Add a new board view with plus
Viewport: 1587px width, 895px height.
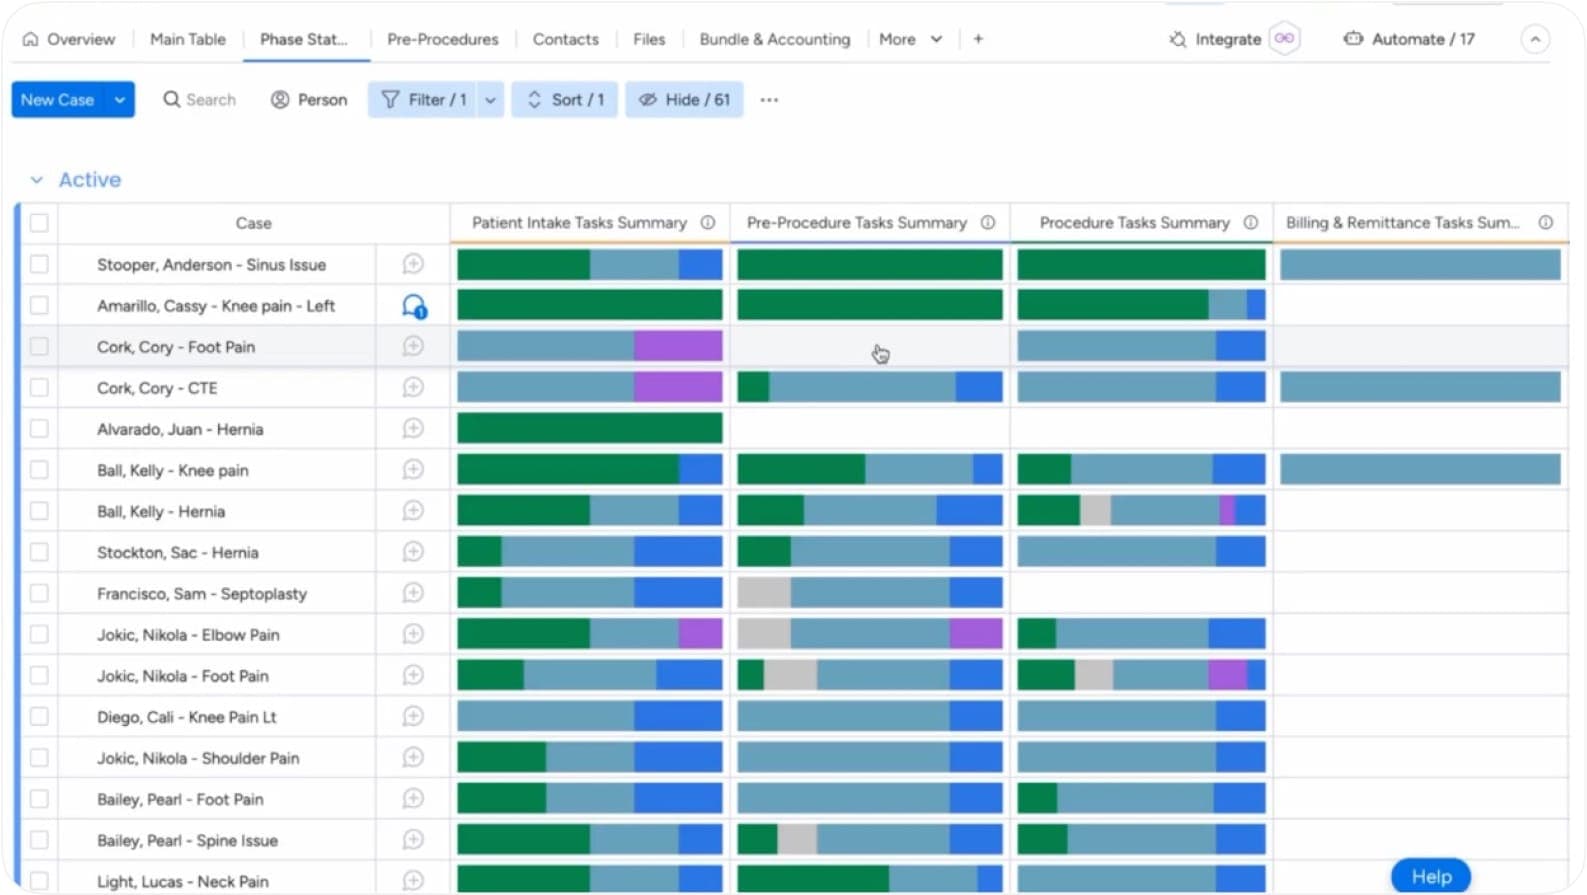pyautogui.click(x=978, y=39)
